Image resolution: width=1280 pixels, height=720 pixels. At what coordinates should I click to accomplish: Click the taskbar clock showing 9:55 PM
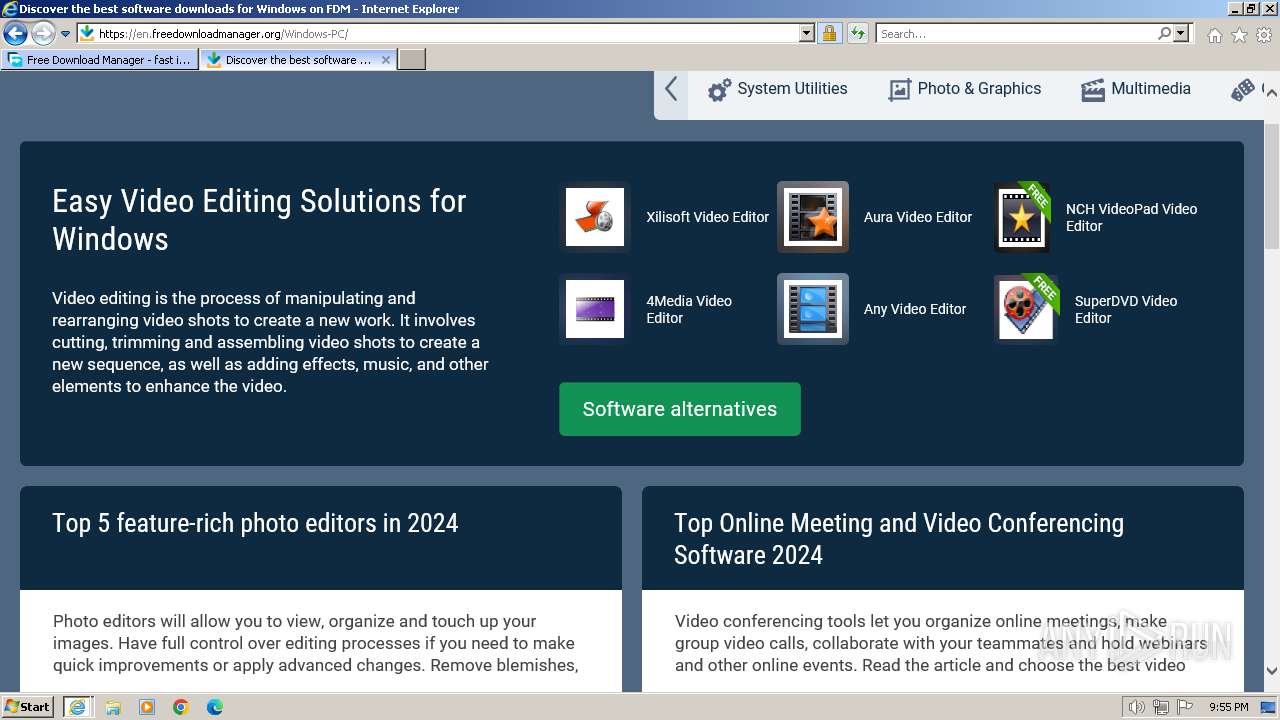(x=1229, y=707)
